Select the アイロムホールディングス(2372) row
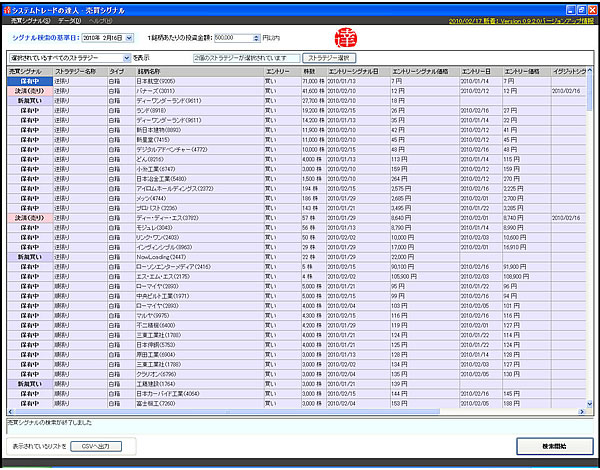Viewport: 600px width, 470px height. pos(297,189)
